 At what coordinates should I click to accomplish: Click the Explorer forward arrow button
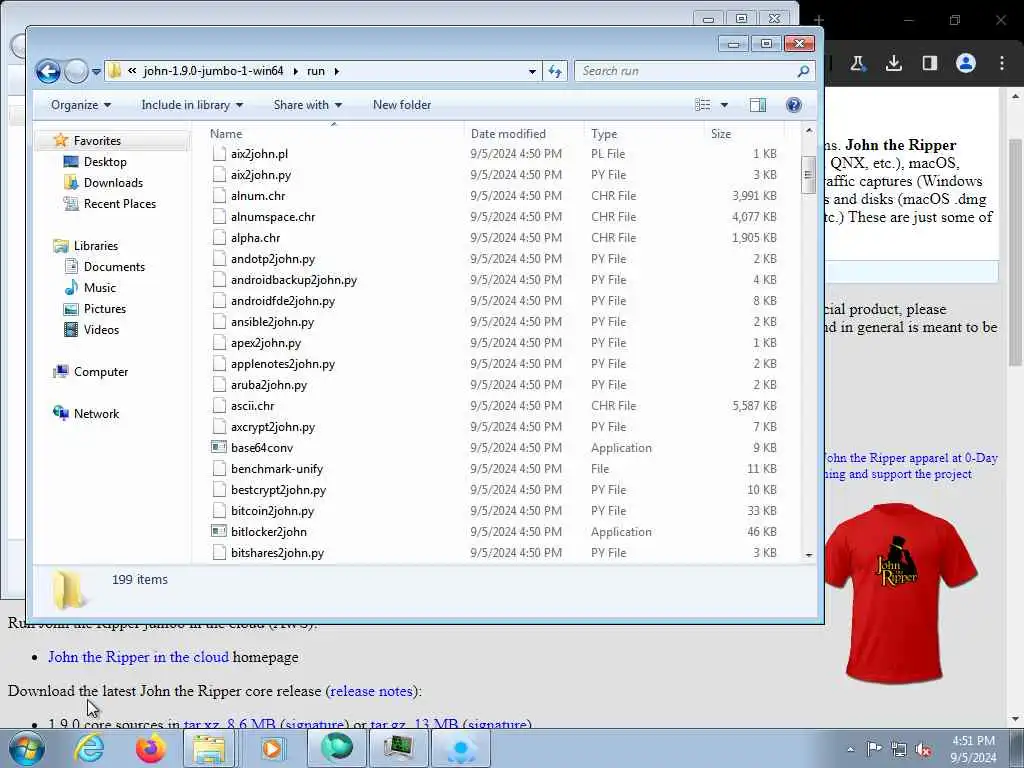point(76,71)
